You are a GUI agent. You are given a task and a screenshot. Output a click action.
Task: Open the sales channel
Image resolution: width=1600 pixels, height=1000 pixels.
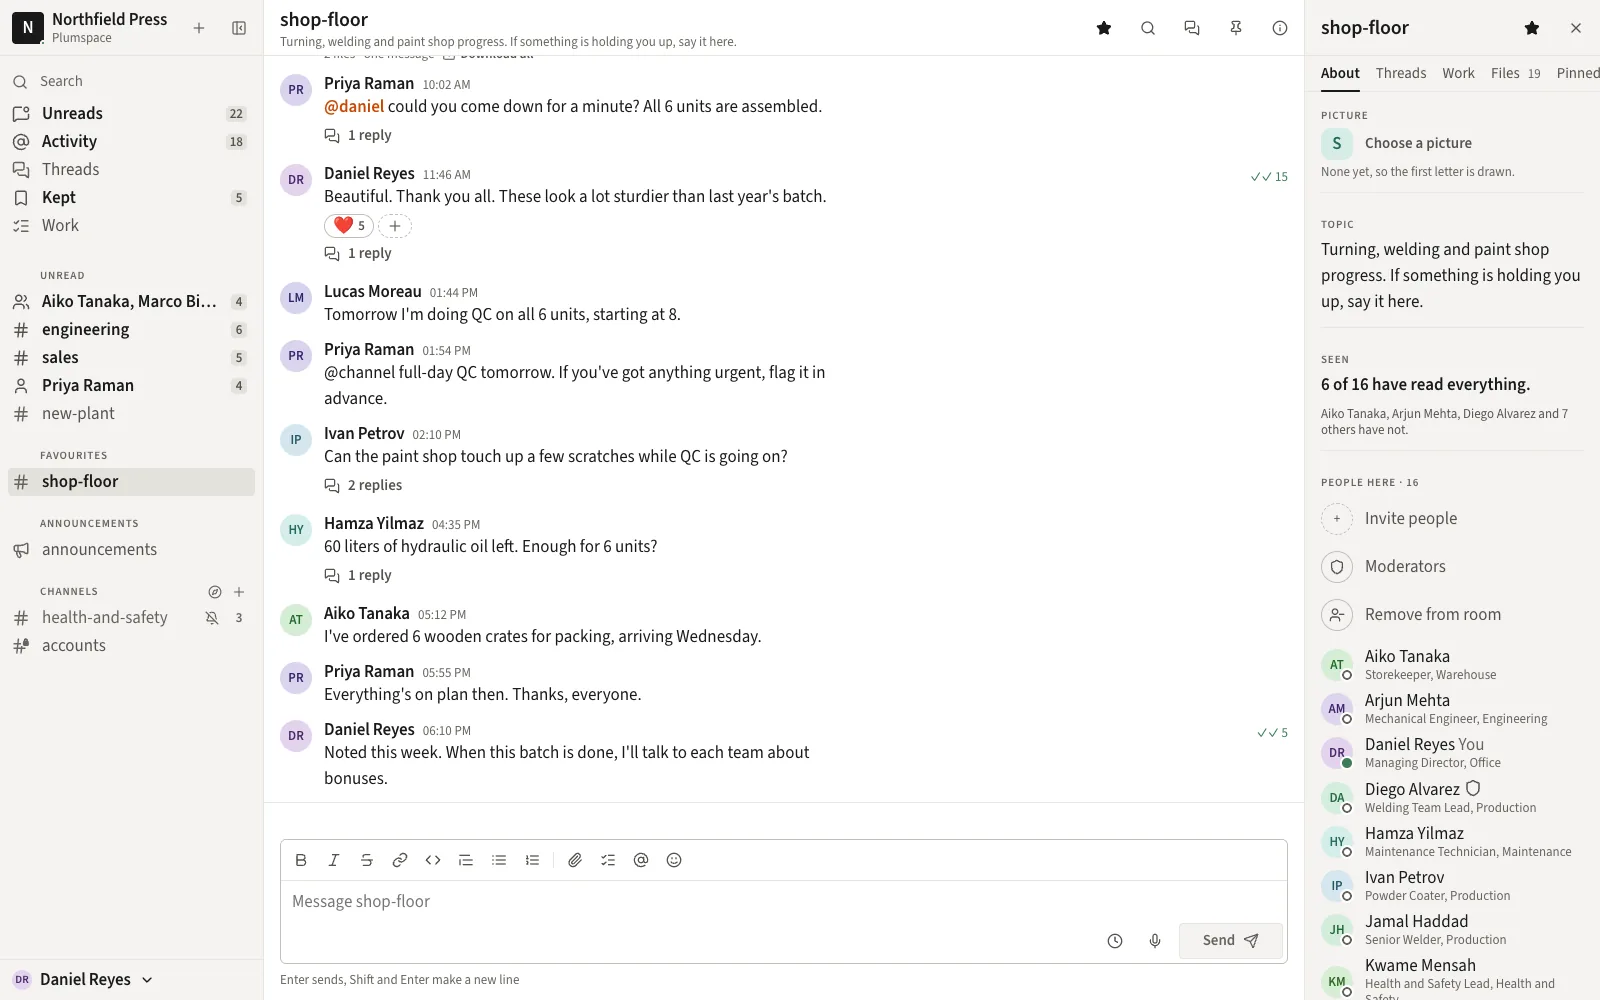(x=131, y=357)
